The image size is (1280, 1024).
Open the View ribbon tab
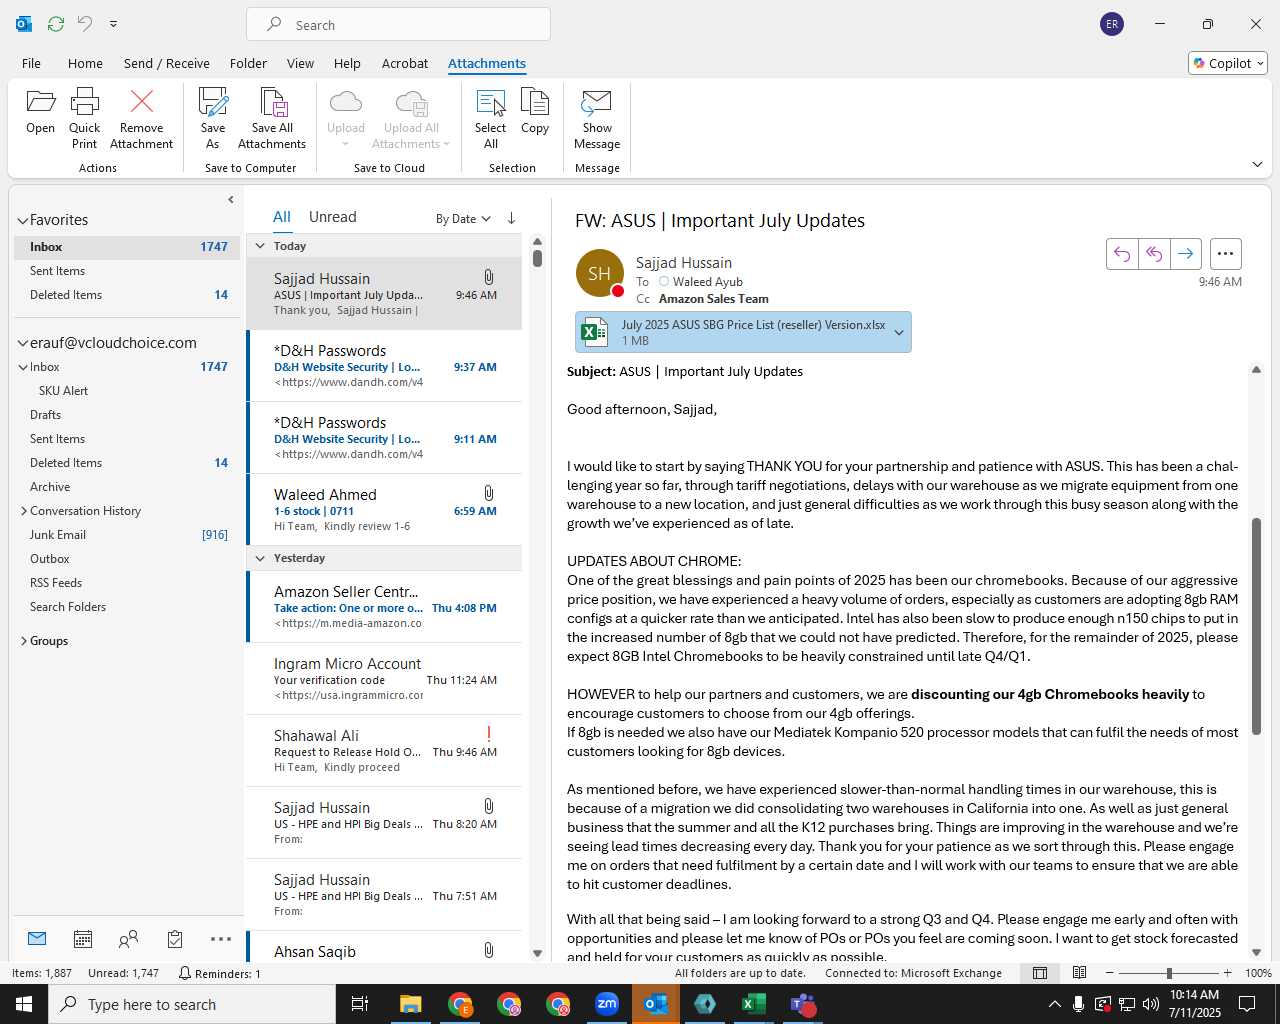[x=300, y=63]
